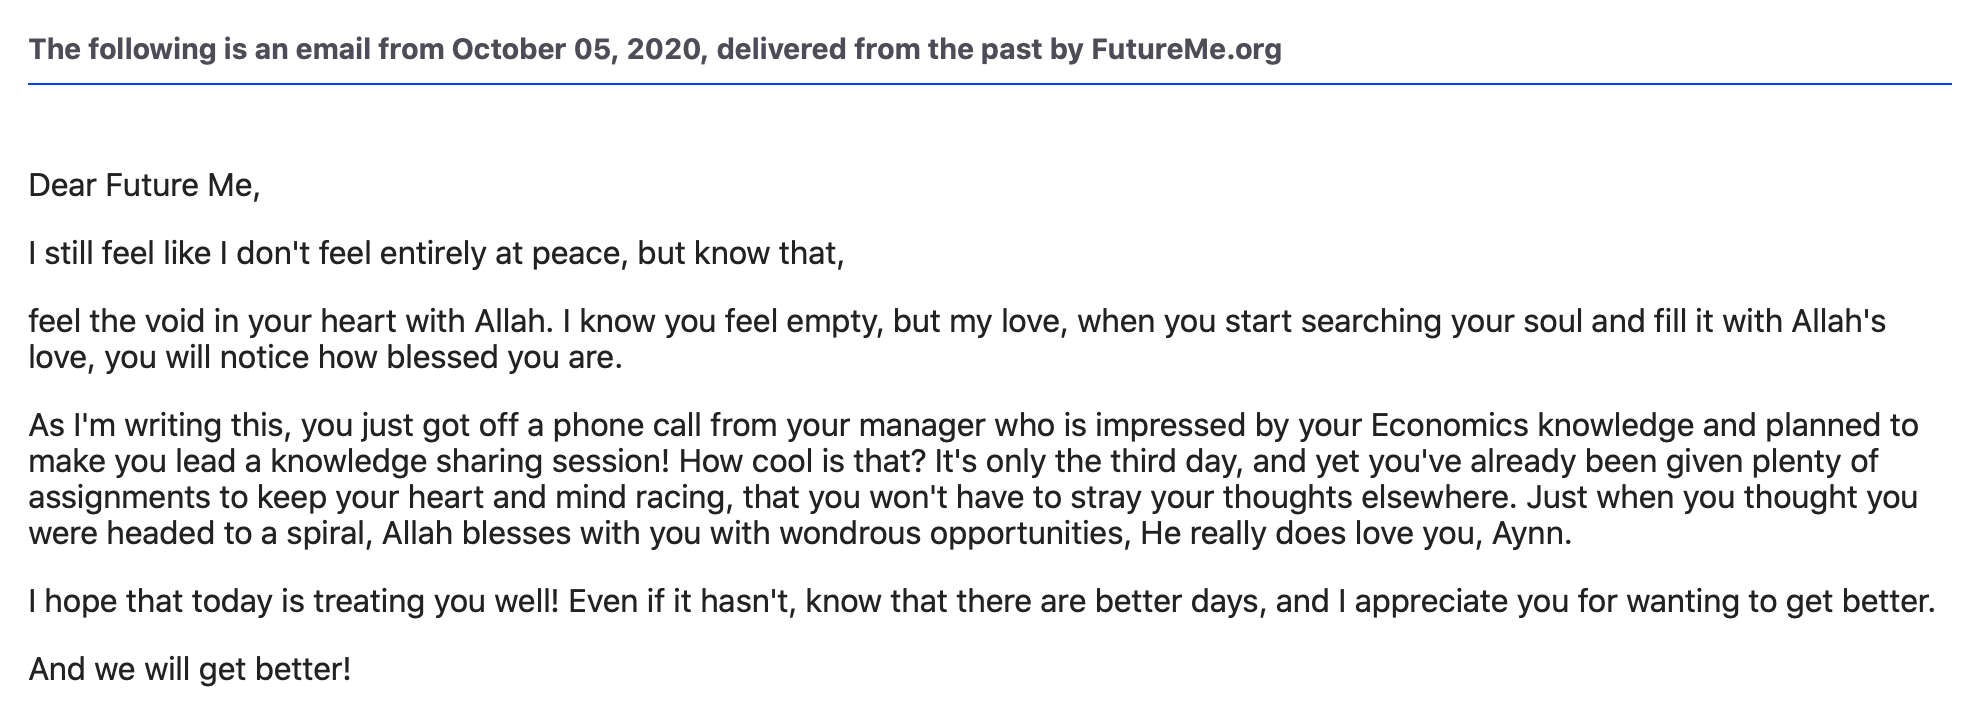Click the name 'Aynn.' ending the paragraph
The height and width of the screenshot is (708, 1974).
[x=1532, y=533]
